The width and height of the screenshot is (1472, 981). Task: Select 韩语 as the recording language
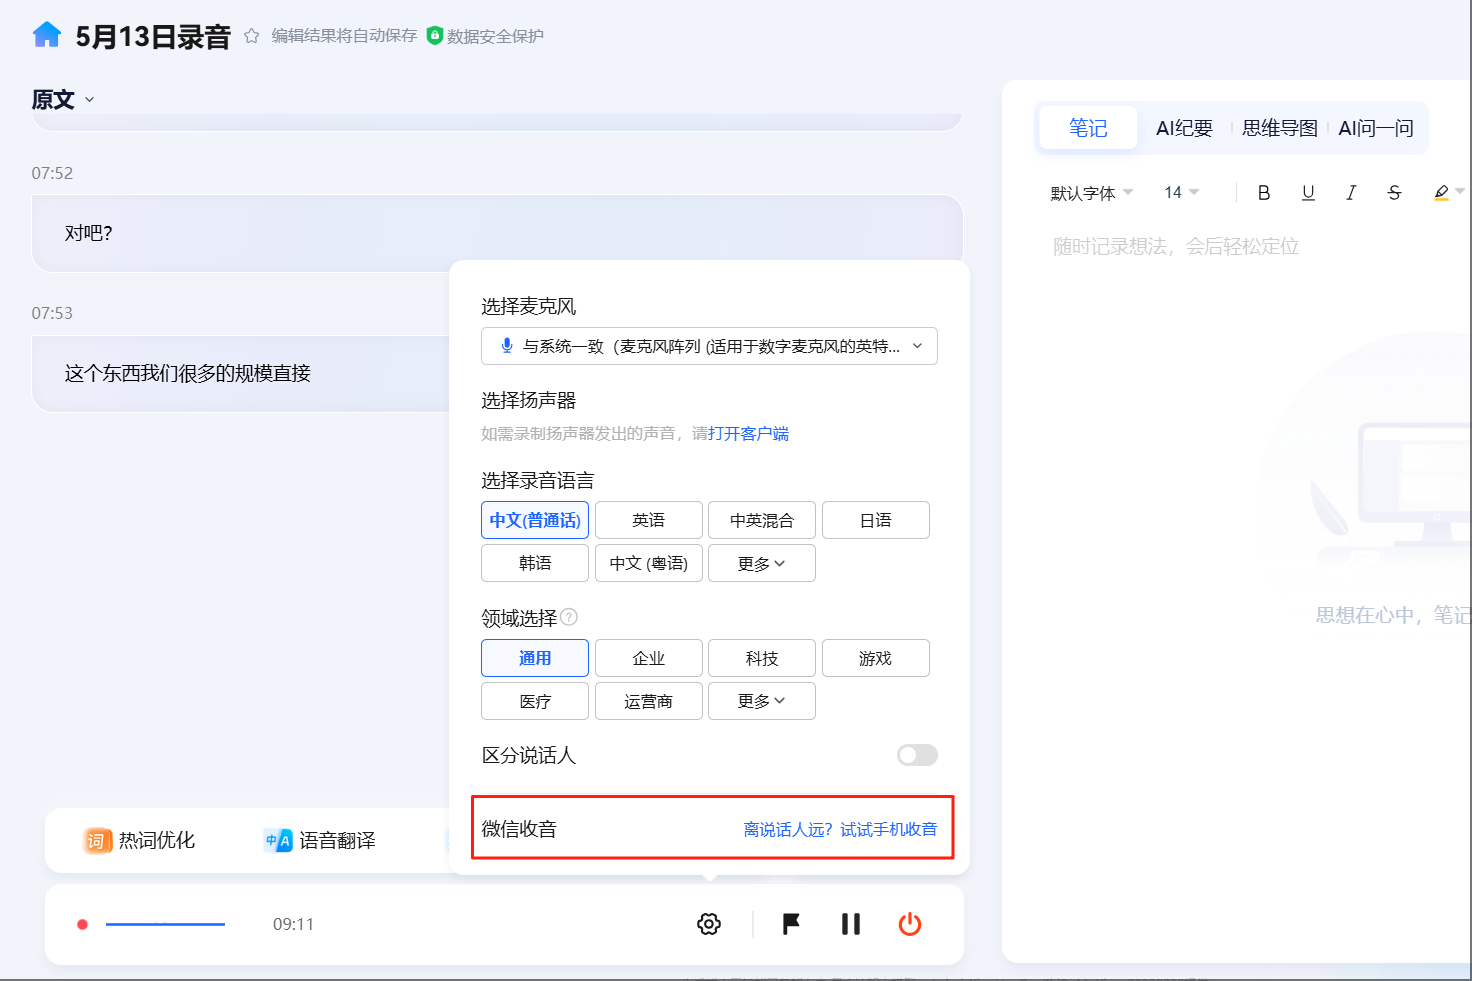click(x=535, y=563)
